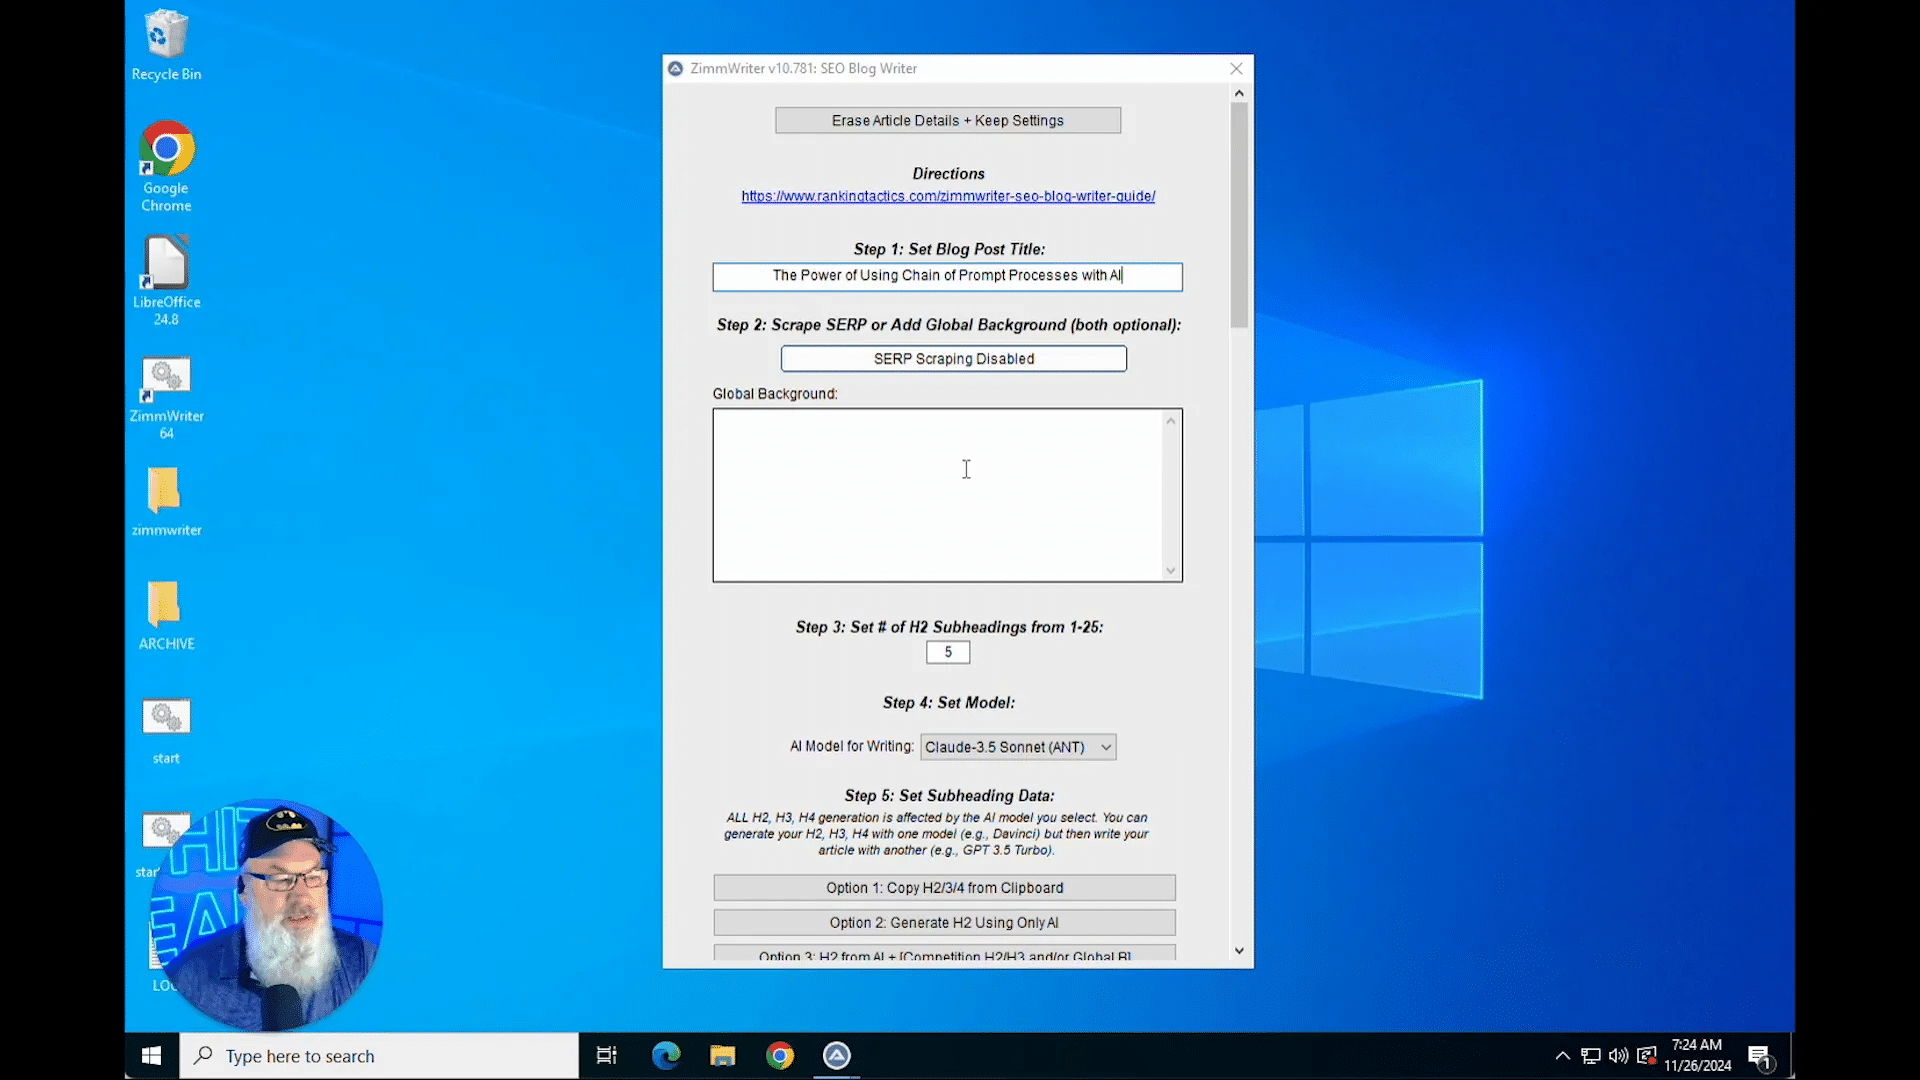Open the network status tray icon
The width and height of the screenshot is (1920, 1080).
tap(1591, 1056)
